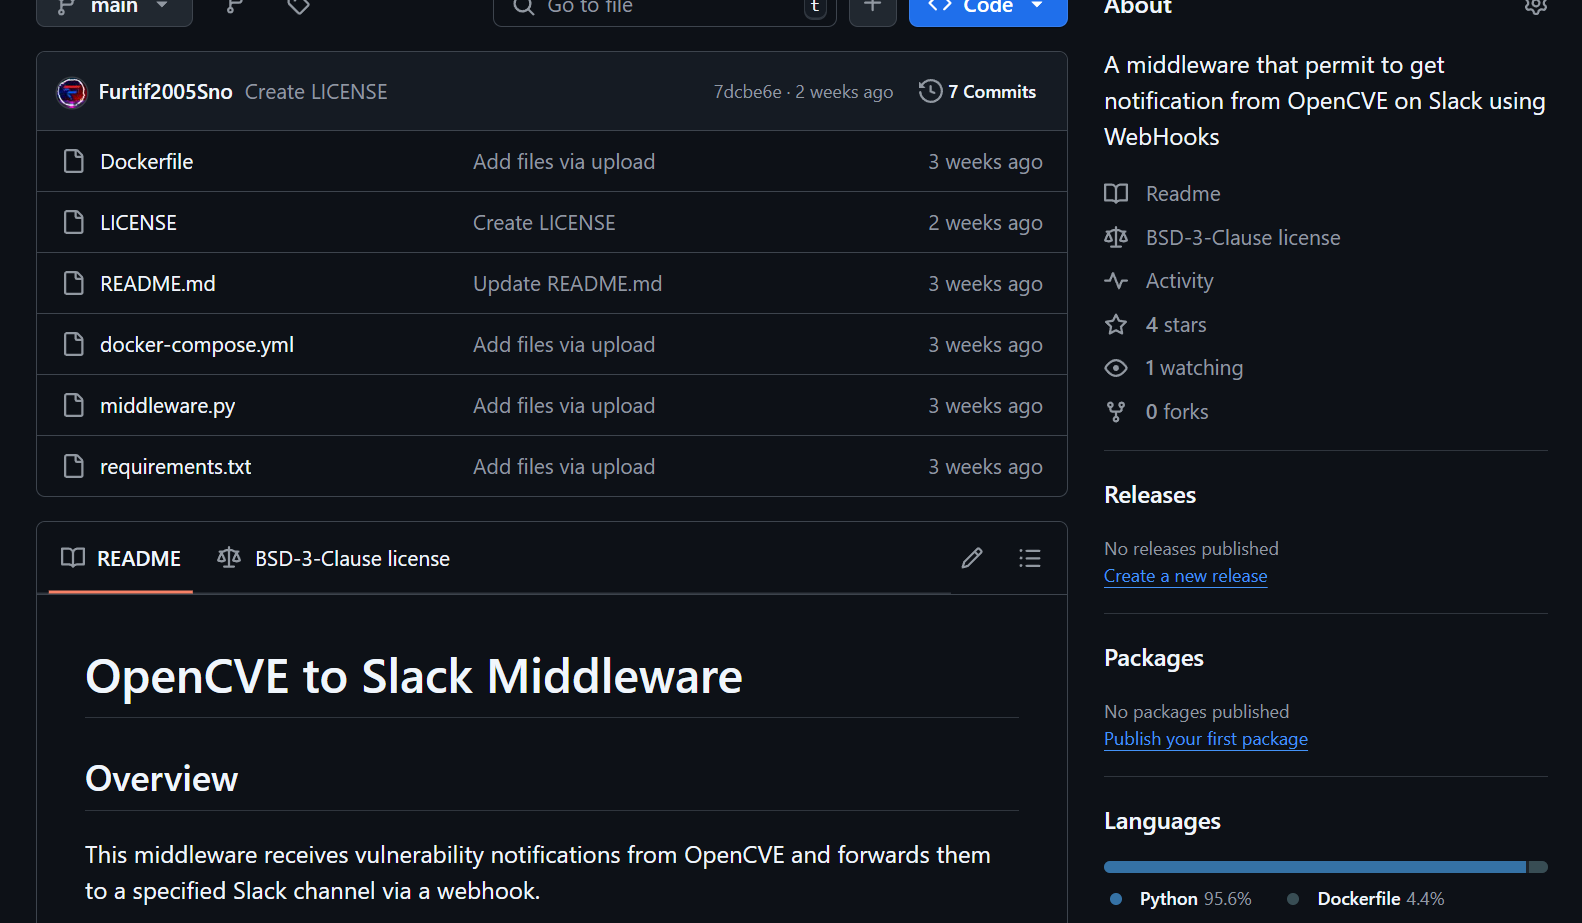The height and width of the screenshot is (923, 1582).
Task: Open Update README.md commit message
Action: (567, 284)
